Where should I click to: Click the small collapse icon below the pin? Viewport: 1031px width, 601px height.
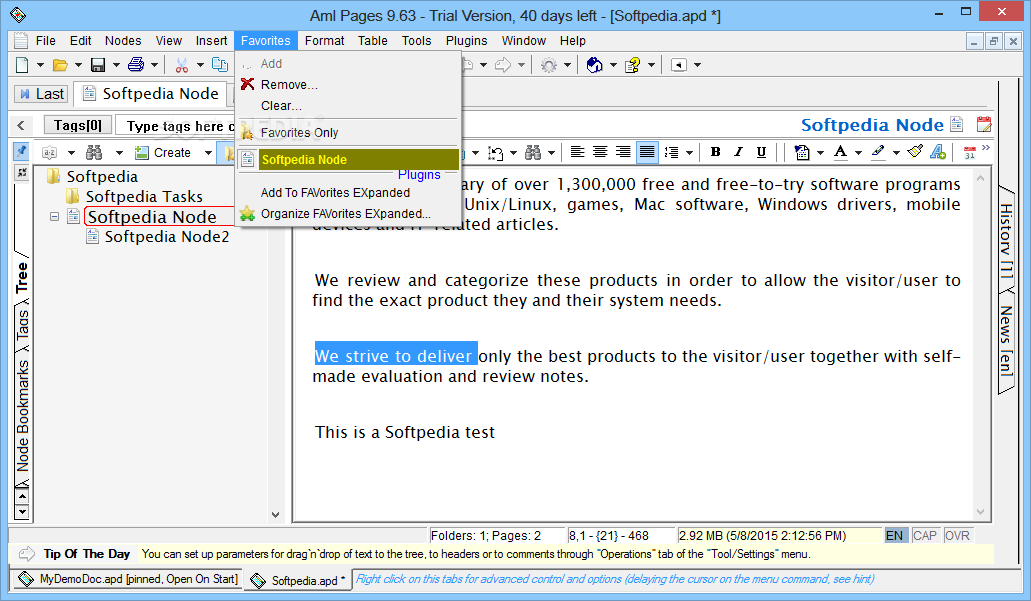(x=21, y=172)
